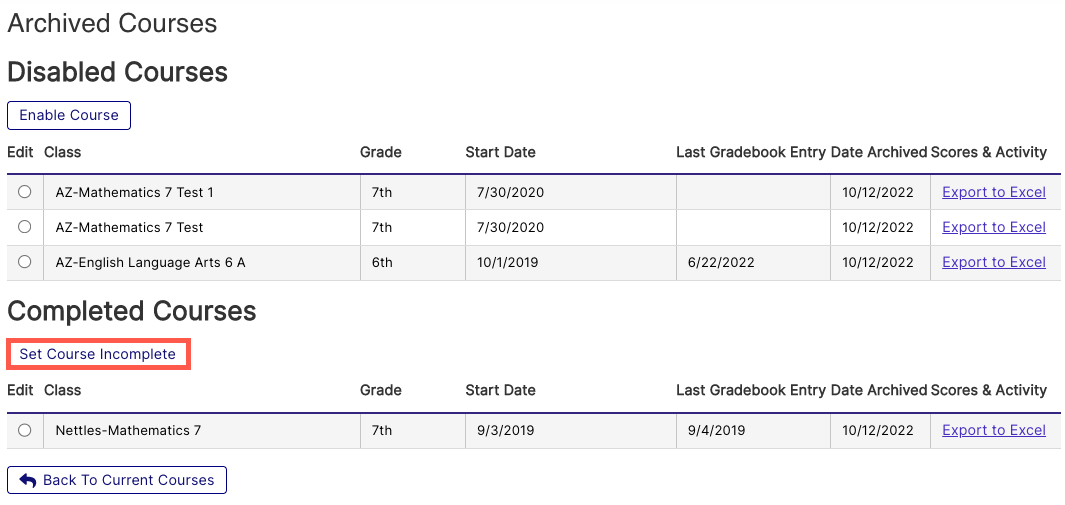1065x505 pixels.
Task: Select the Nettles-Mathematics 7 radio button
Action: point(25,430)
